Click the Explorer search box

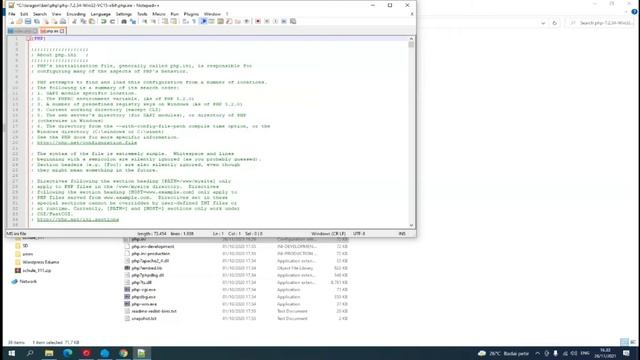(x=600, y=23)
